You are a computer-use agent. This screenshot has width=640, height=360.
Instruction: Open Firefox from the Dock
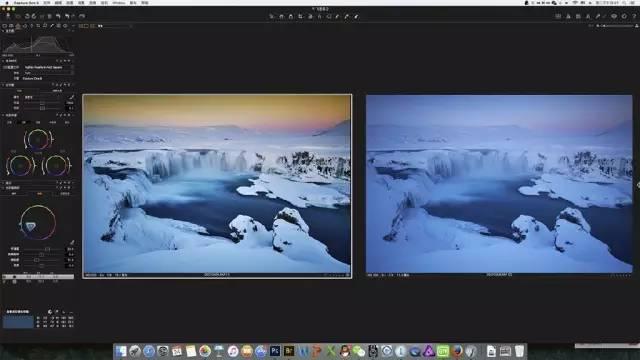coord(457,351)
